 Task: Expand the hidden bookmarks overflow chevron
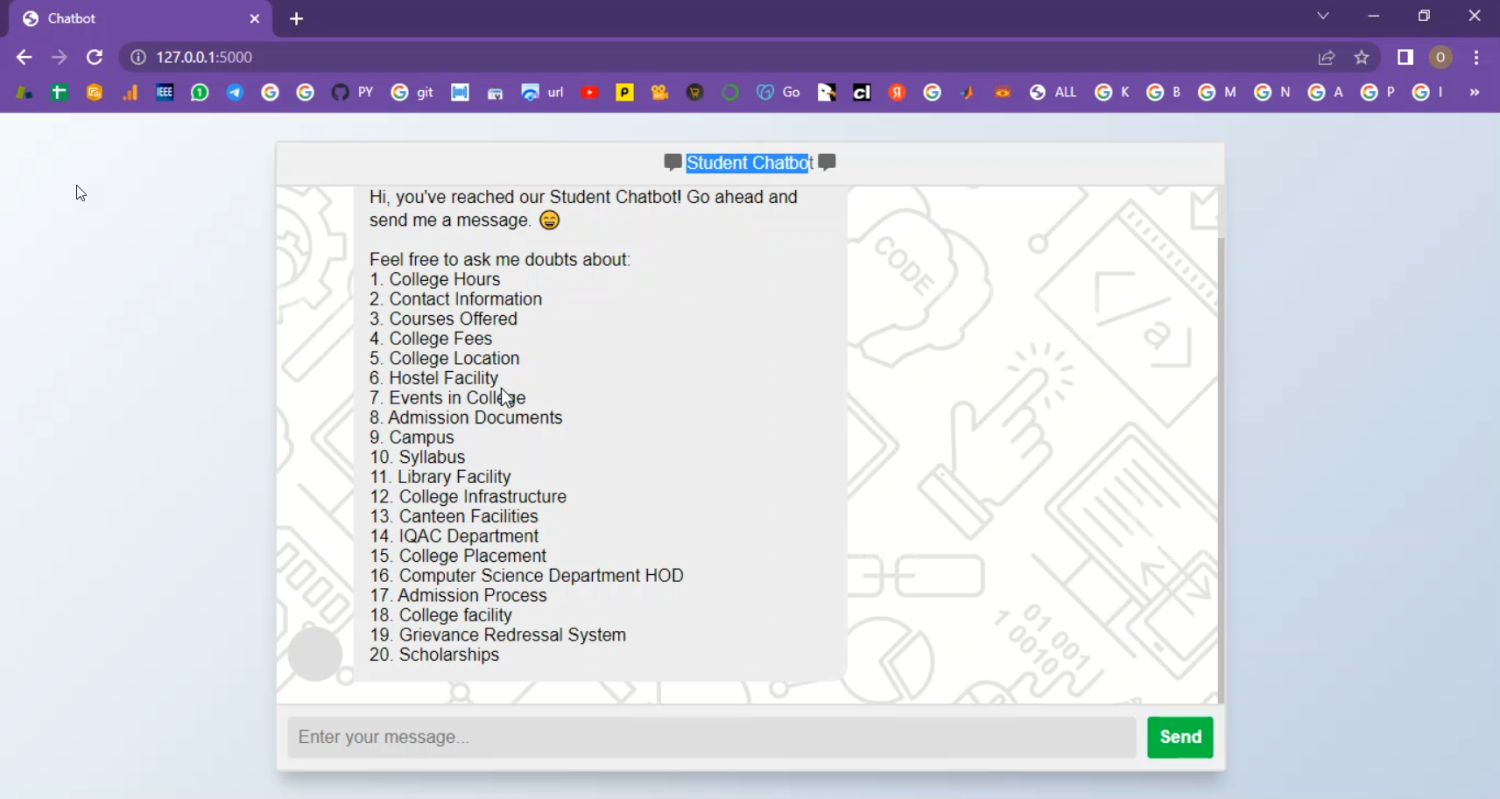pyautogui.click(x=1474, y=93)
